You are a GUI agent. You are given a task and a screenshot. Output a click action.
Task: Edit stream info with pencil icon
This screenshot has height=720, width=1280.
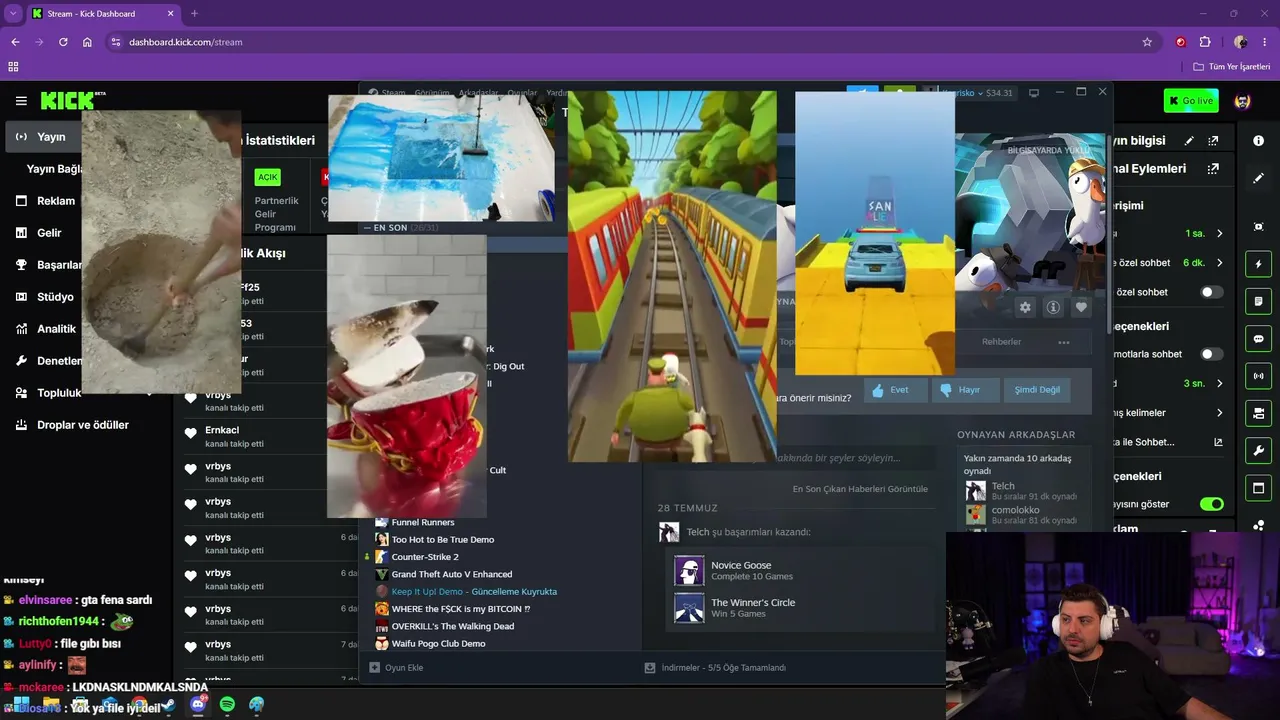[x=1189, y=141]
